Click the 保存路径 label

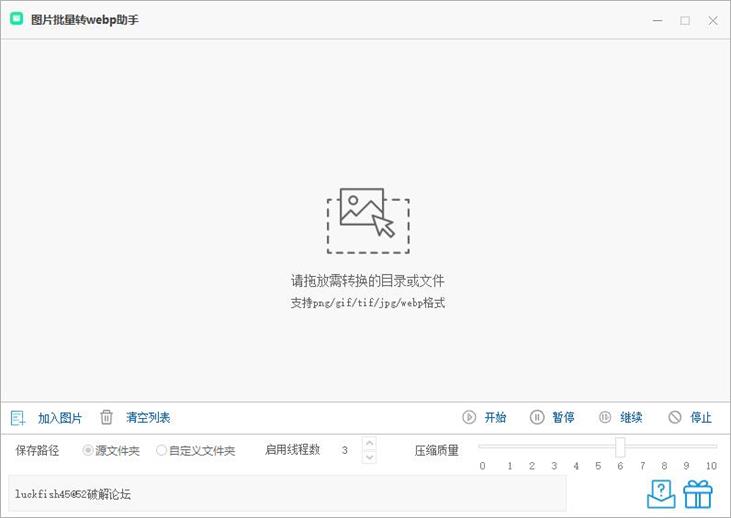click(x=37, y=450)
